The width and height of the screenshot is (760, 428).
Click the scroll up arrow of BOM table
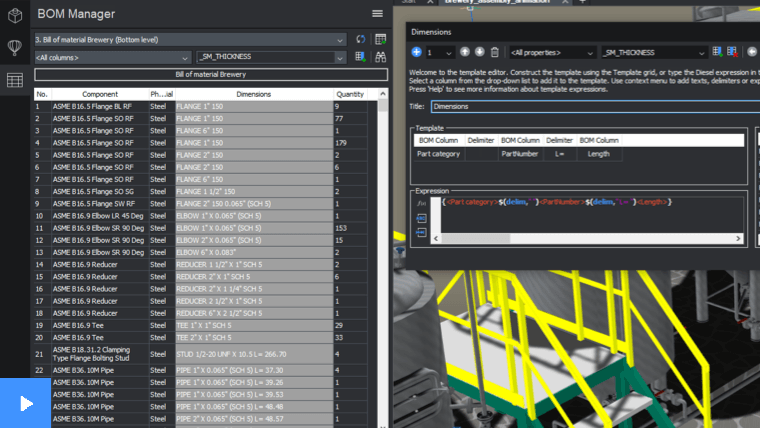(x=383, y=94)
